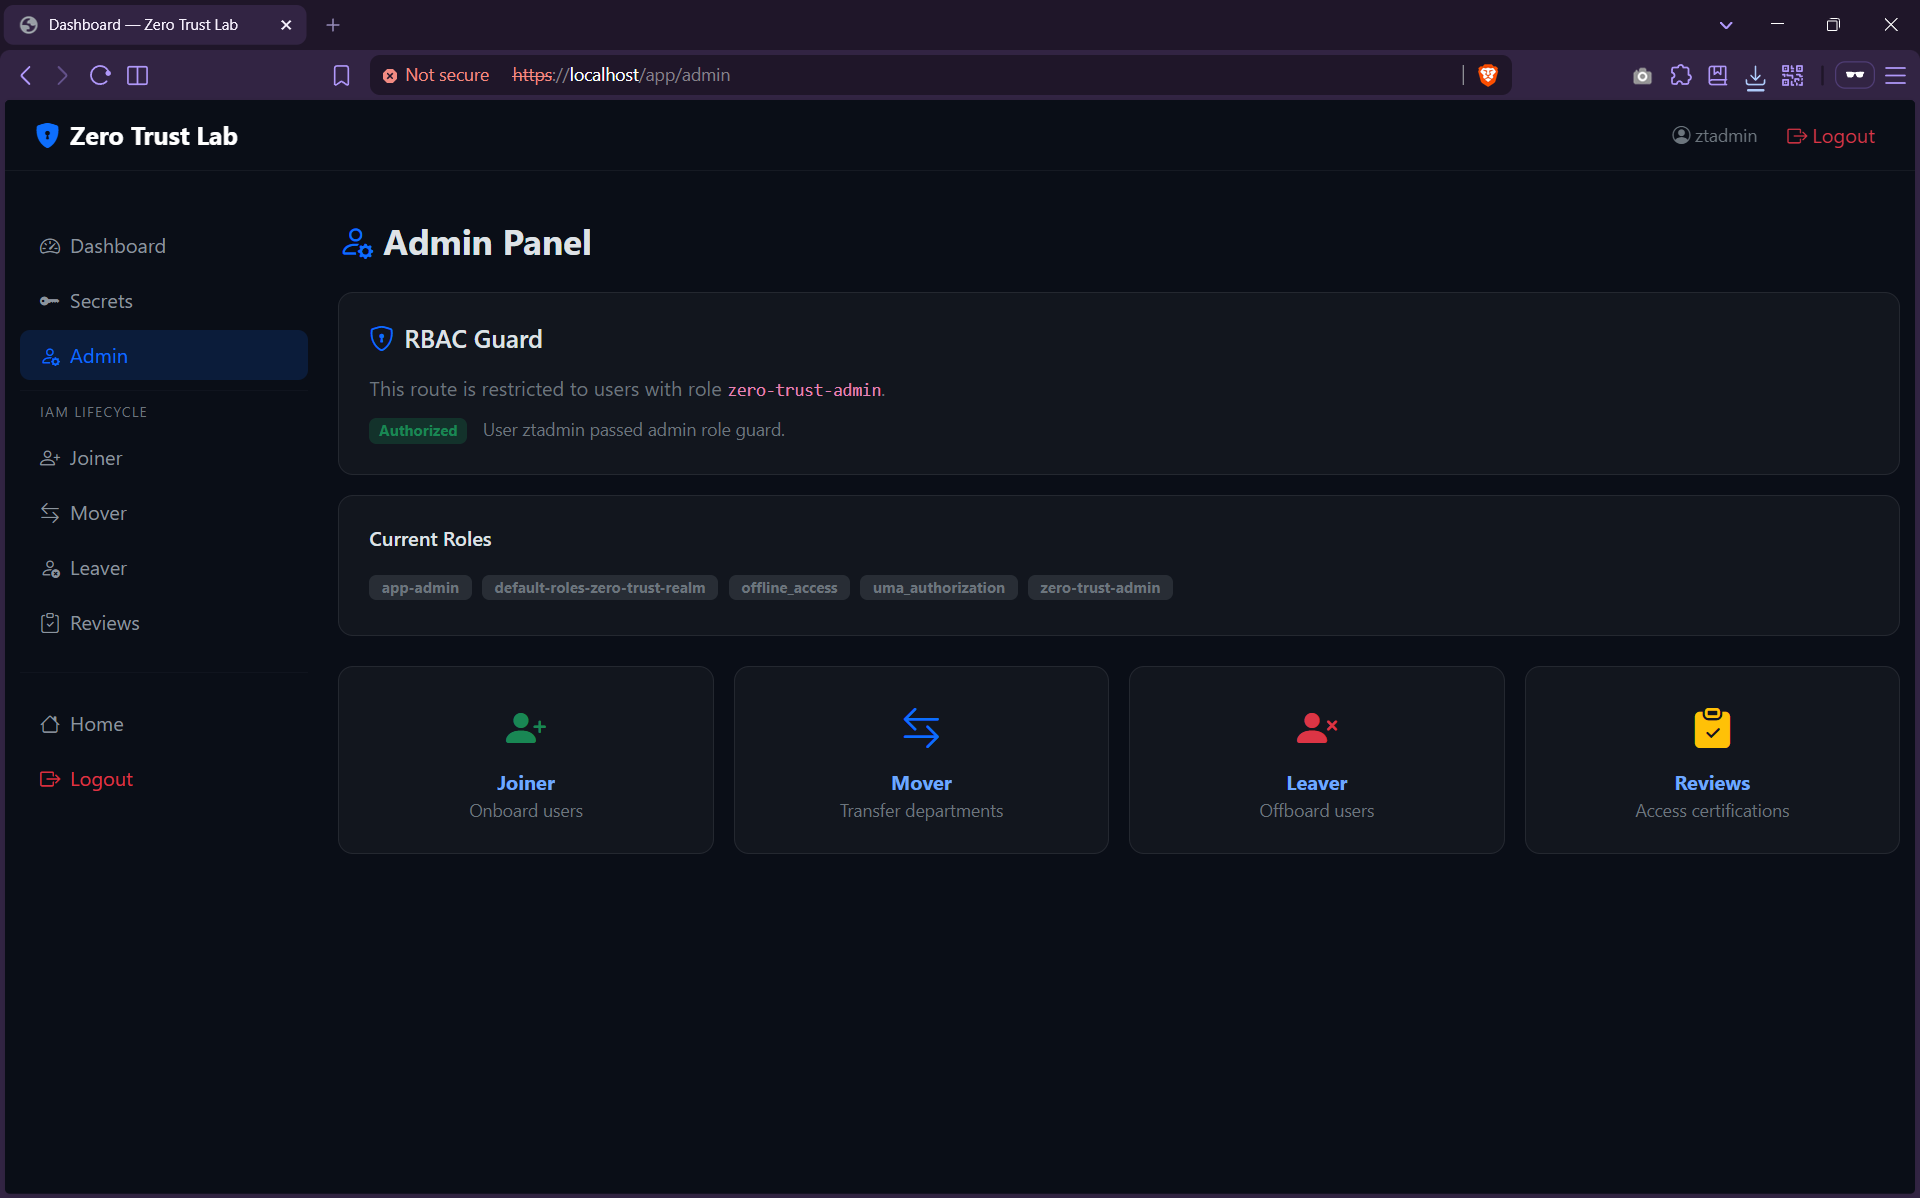1920x1198 pixels.
Task: Open Secrets in the sidebar
Action: coord(101,301)
